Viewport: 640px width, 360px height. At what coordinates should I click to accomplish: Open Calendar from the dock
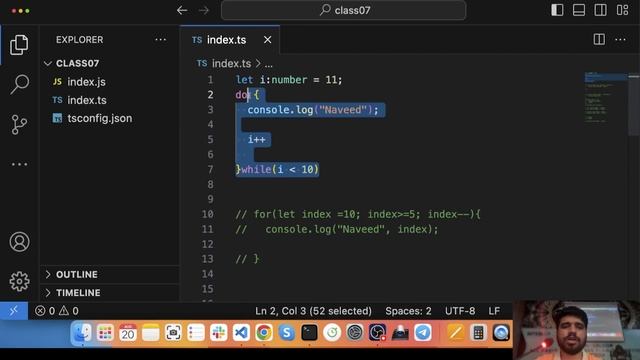tap(128, 333)
